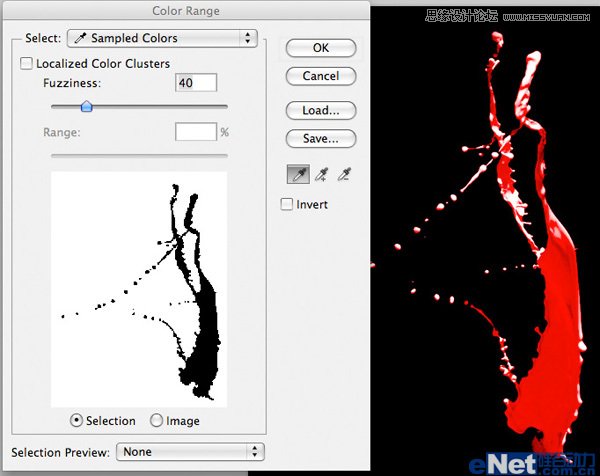Click the Range percentage field
600x476 pixels.
(196, 132)
